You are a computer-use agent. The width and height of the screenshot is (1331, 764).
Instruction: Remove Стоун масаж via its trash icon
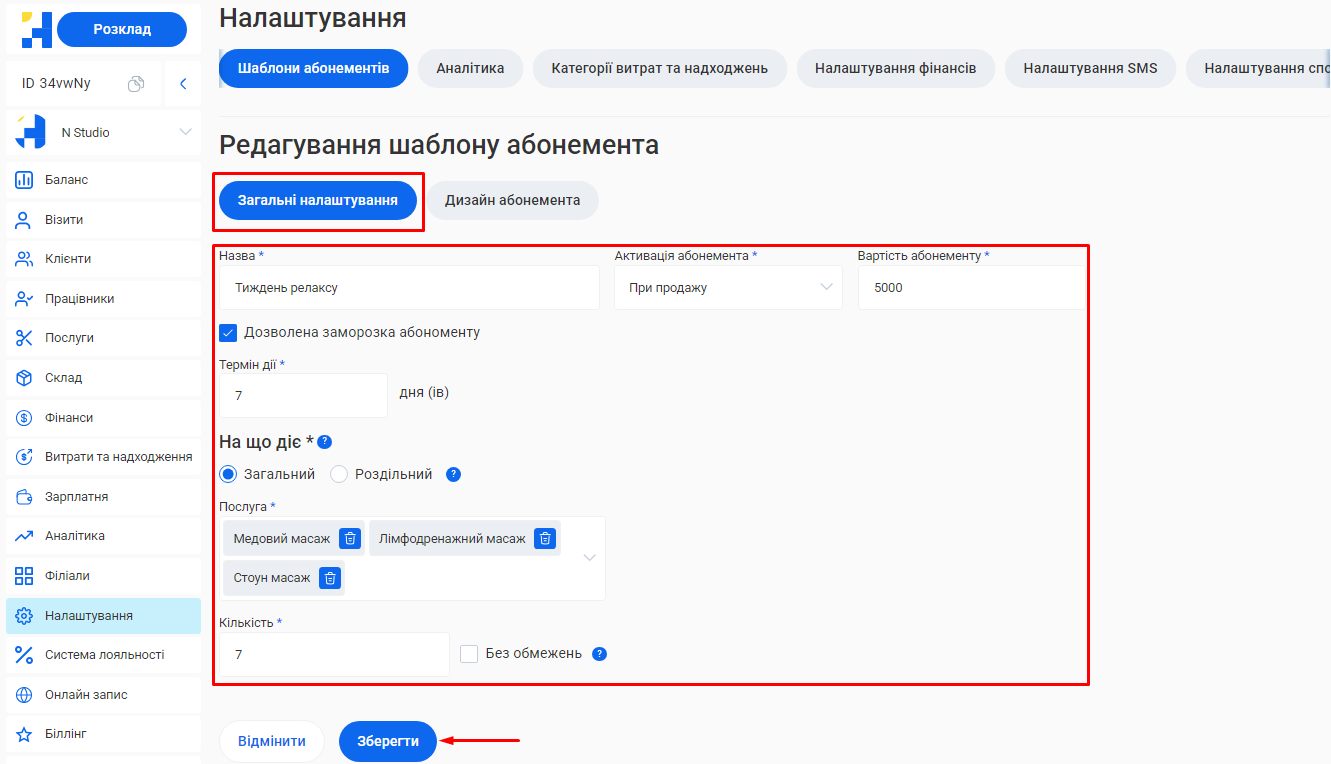coord(329,577)
